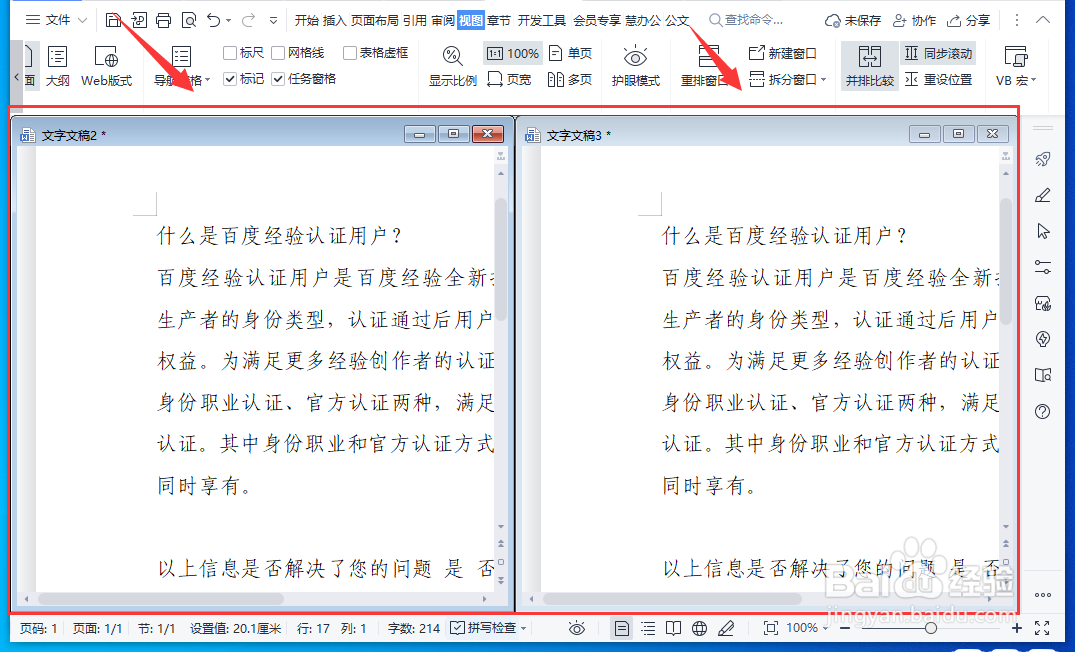This screenshot has width=1075, height=652.
Task: Click the zoom slider handle in status bar
Action: pyautogui.click(x=931, y=628)
